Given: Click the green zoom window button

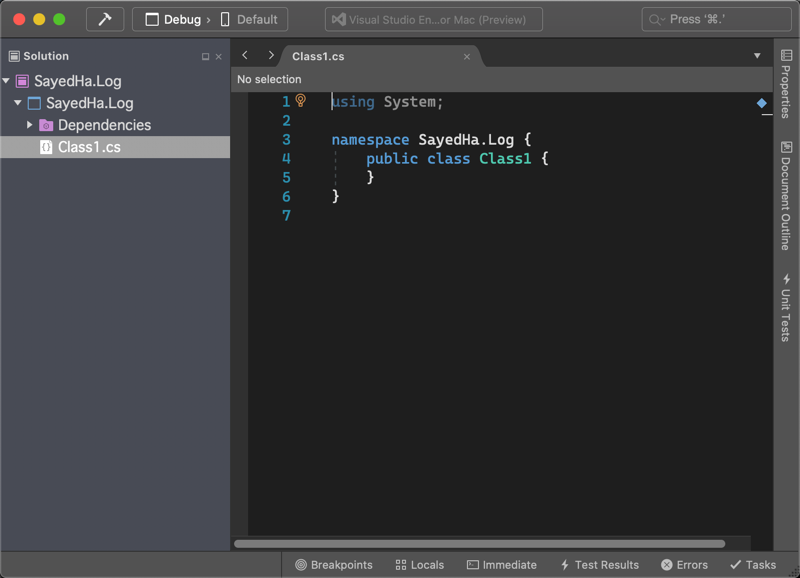Looking at the screenshot, I should point(59,19).
